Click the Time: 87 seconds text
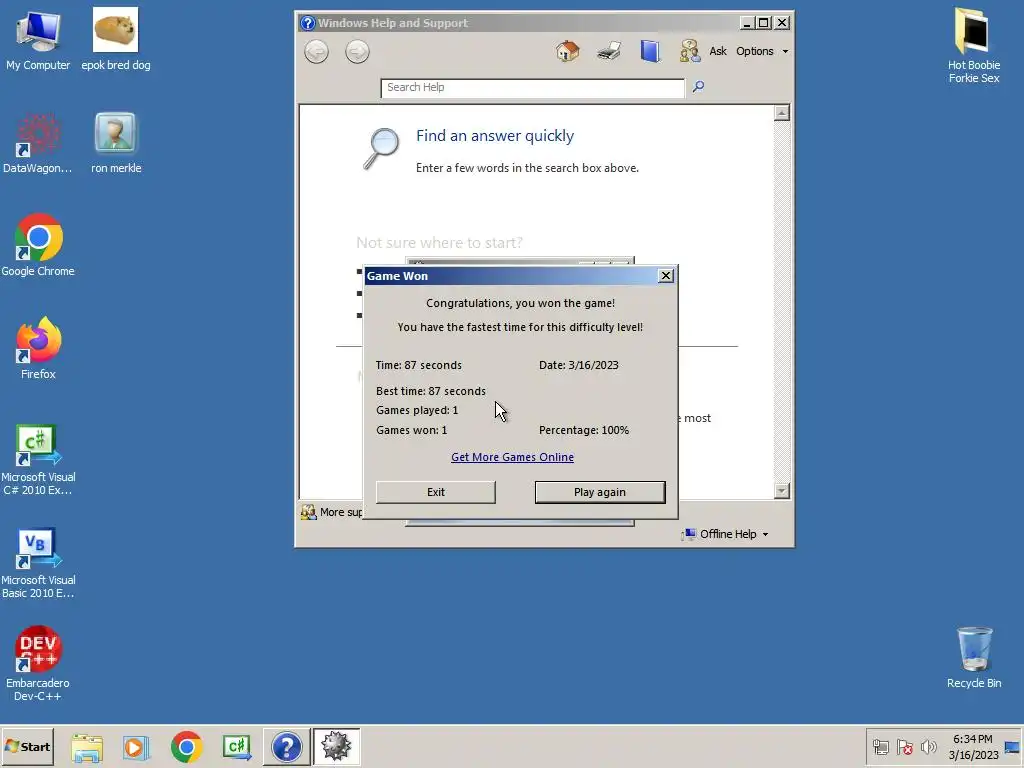 pyautogui.click(x=419, y=365)
